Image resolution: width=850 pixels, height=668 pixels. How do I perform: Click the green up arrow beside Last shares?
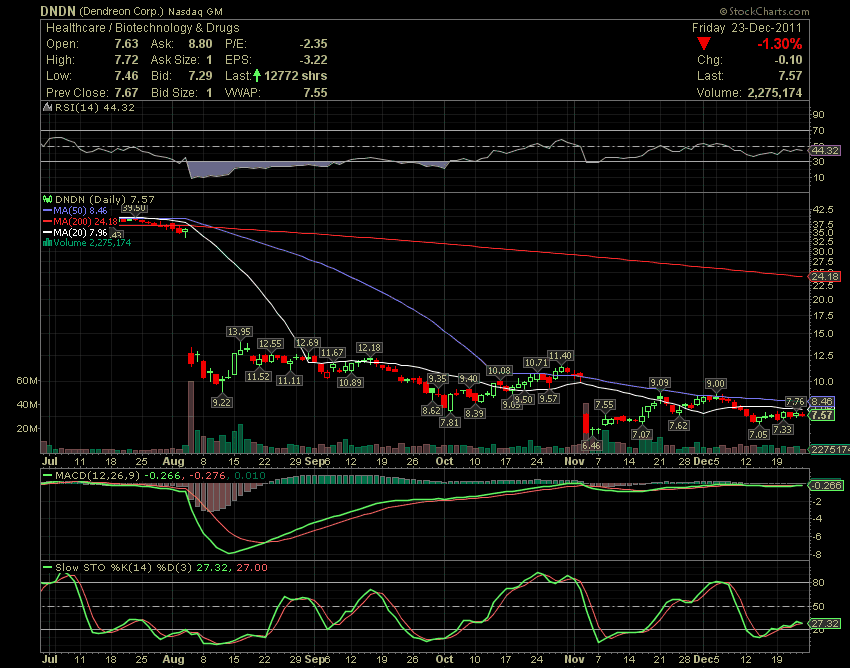257,76
